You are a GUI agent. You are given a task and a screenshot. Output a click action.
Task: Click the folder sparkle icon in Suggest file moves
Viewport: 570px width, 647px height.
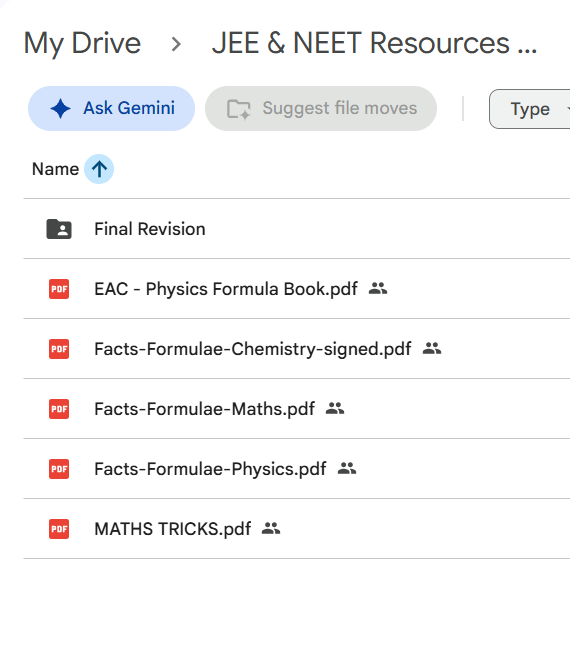pos(239,109)
